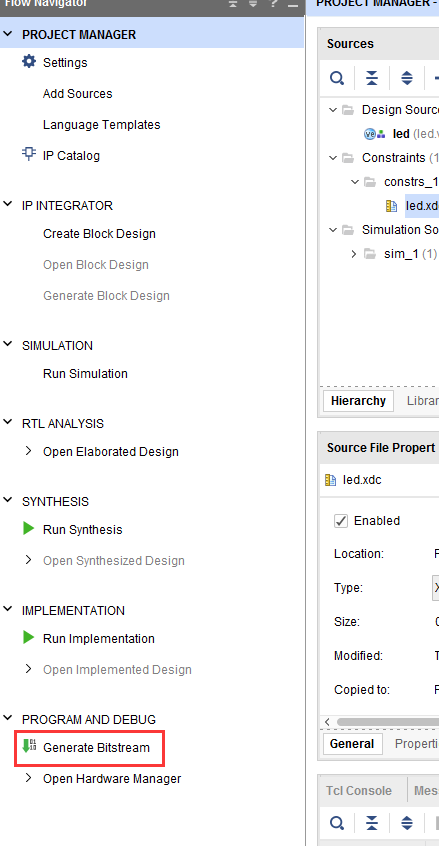The width and height of the screenshot is (439, 846).
Task: Open Language Templates
Action: (101, 125)
